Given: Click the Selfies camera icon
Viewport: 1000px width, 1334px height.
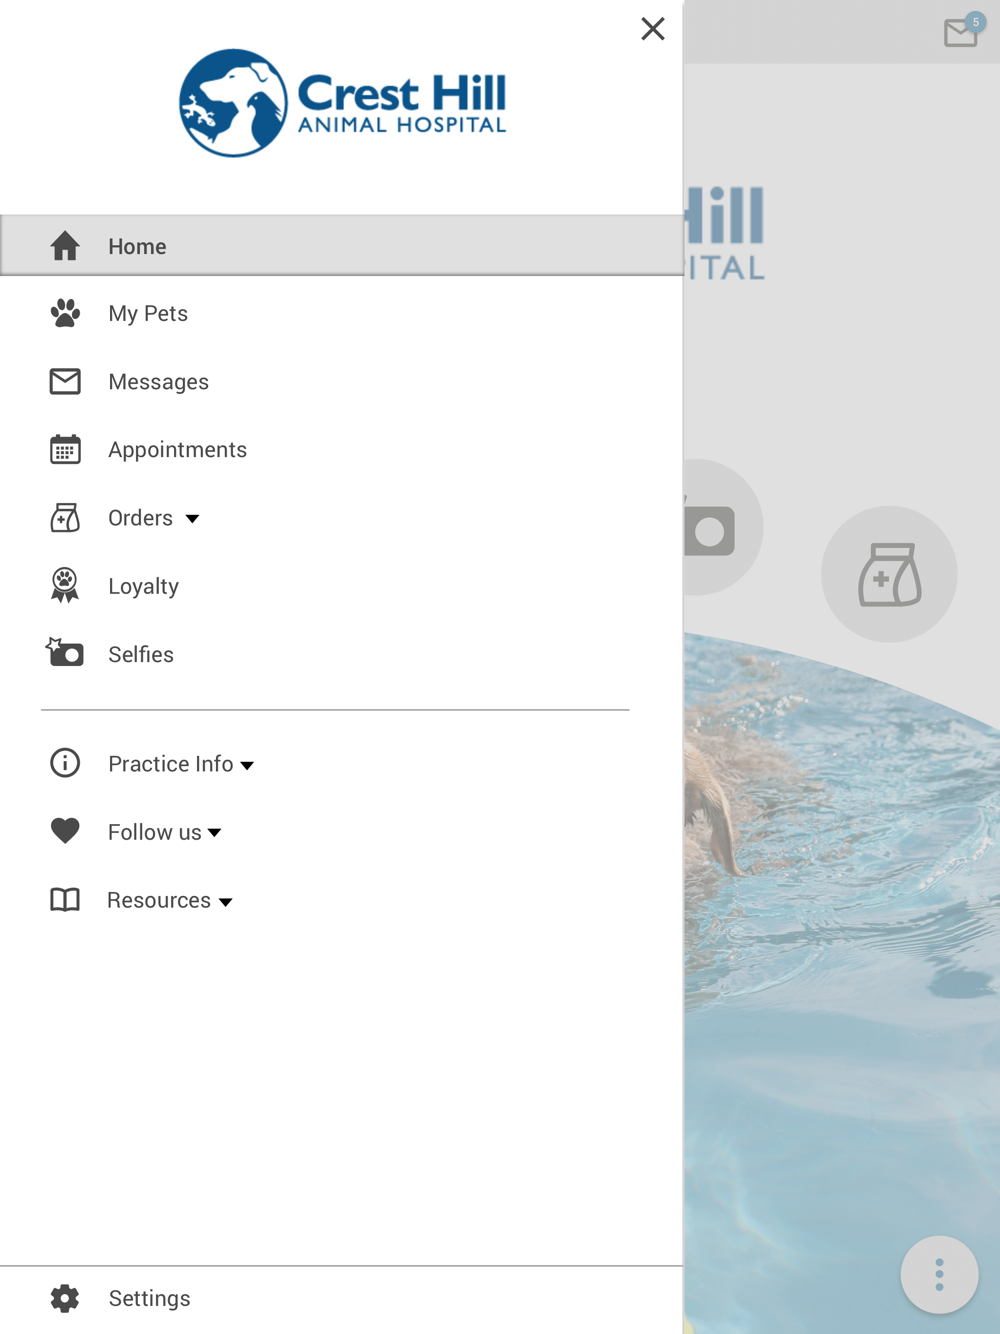Looking at the screenshot, I should click(65, 653).
